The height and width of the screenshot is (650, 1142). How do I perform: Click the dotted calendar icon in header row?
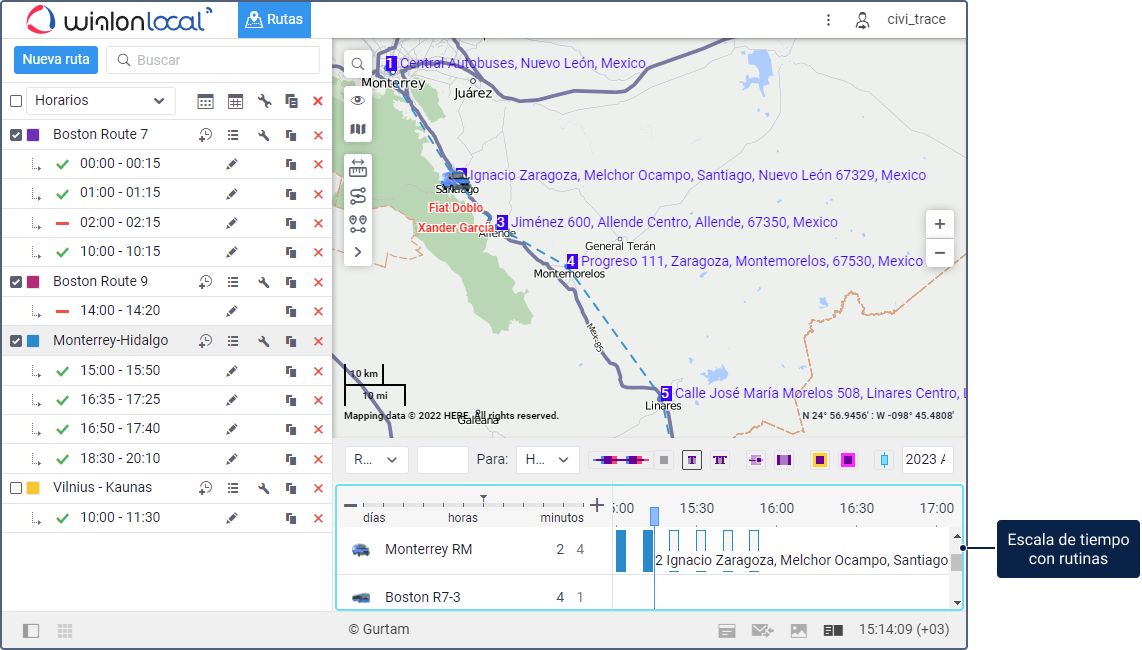[x=205, y=101]
